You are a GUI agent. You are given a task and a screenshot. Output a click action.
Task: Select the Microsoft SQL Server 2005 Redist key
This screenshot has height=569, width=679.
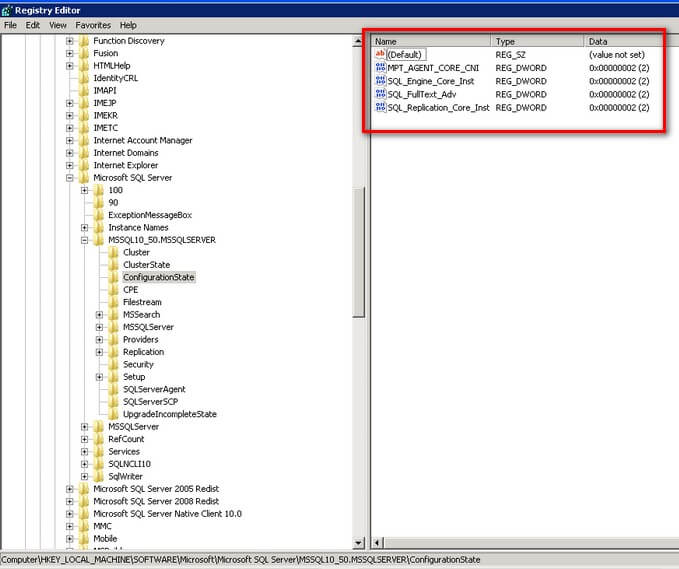point(156,489)
